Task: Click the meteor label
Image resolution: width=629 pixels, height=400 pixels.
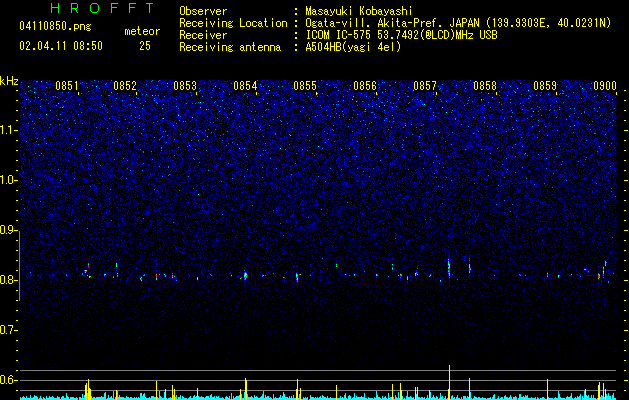Action: coord(142,31)
